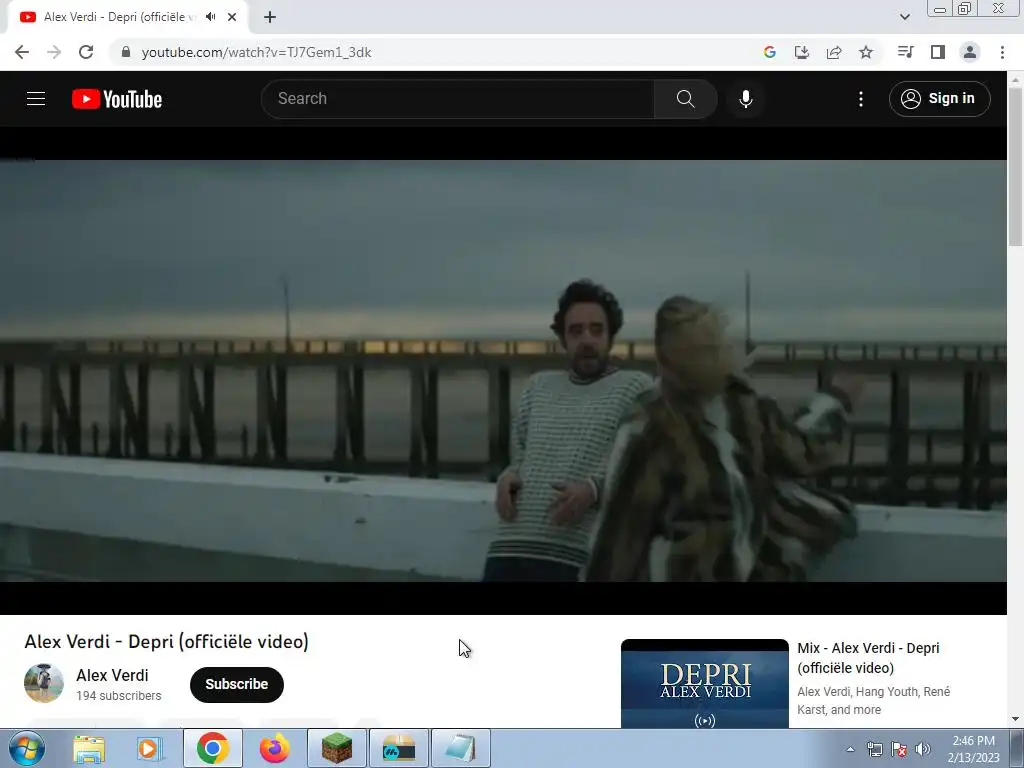Launch Windows Media Player taskbar icon
The height and width of the screenshot is (768, 1024).
pos(150,748)
